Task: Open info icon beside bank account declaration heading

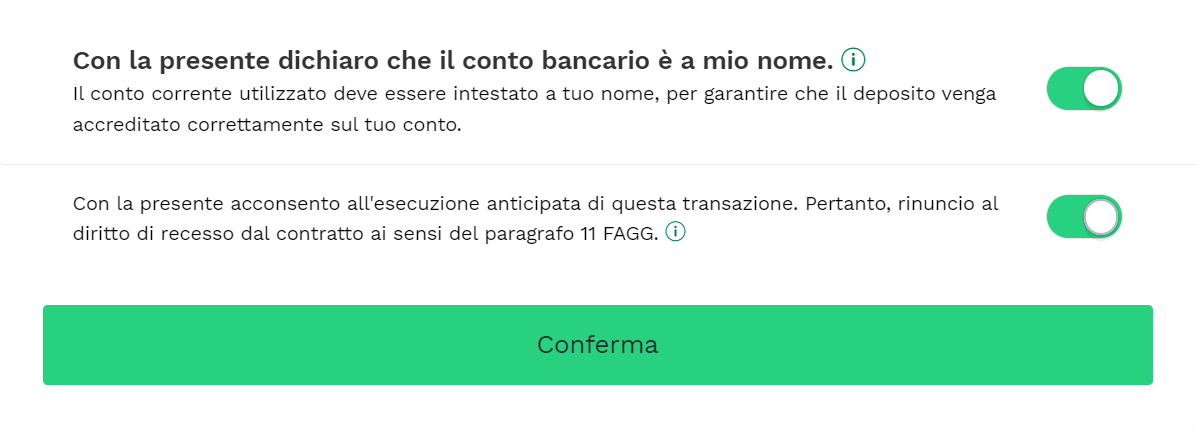Action: click(x=853, y=59)
